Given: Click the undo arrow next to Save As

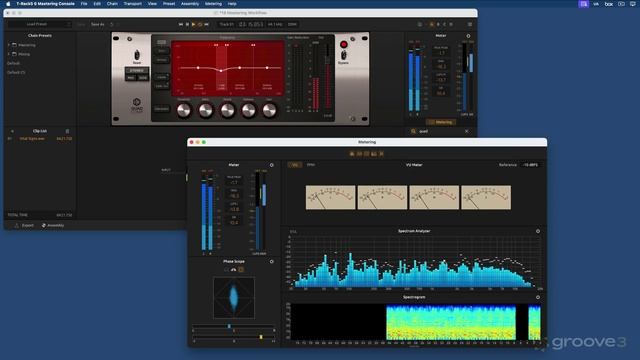Looking at the screenshot, I should click(x=111, y=24).
